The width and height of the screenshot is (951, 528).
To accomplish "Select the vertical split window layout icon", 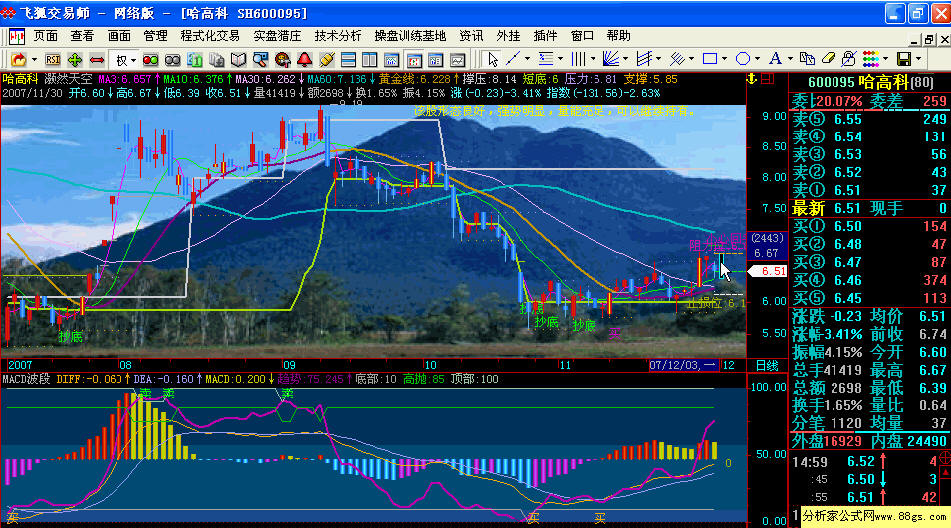I will tap(369, 59).
